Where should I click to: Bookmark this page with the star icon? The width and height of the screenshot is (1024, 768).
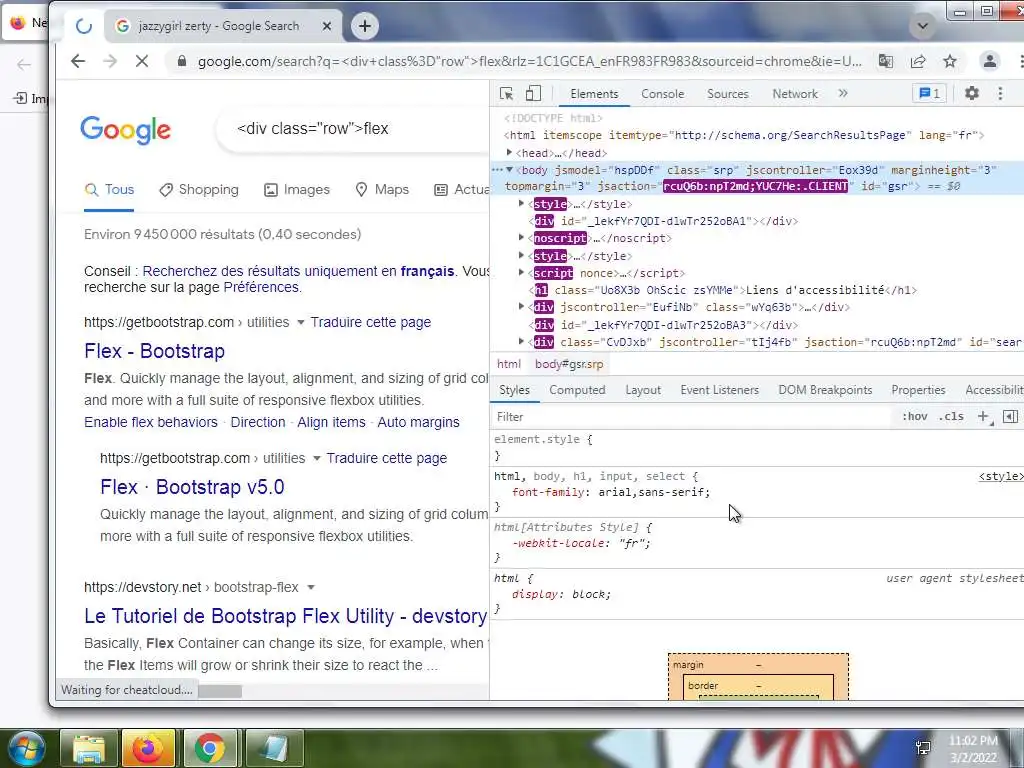point(950,61)
